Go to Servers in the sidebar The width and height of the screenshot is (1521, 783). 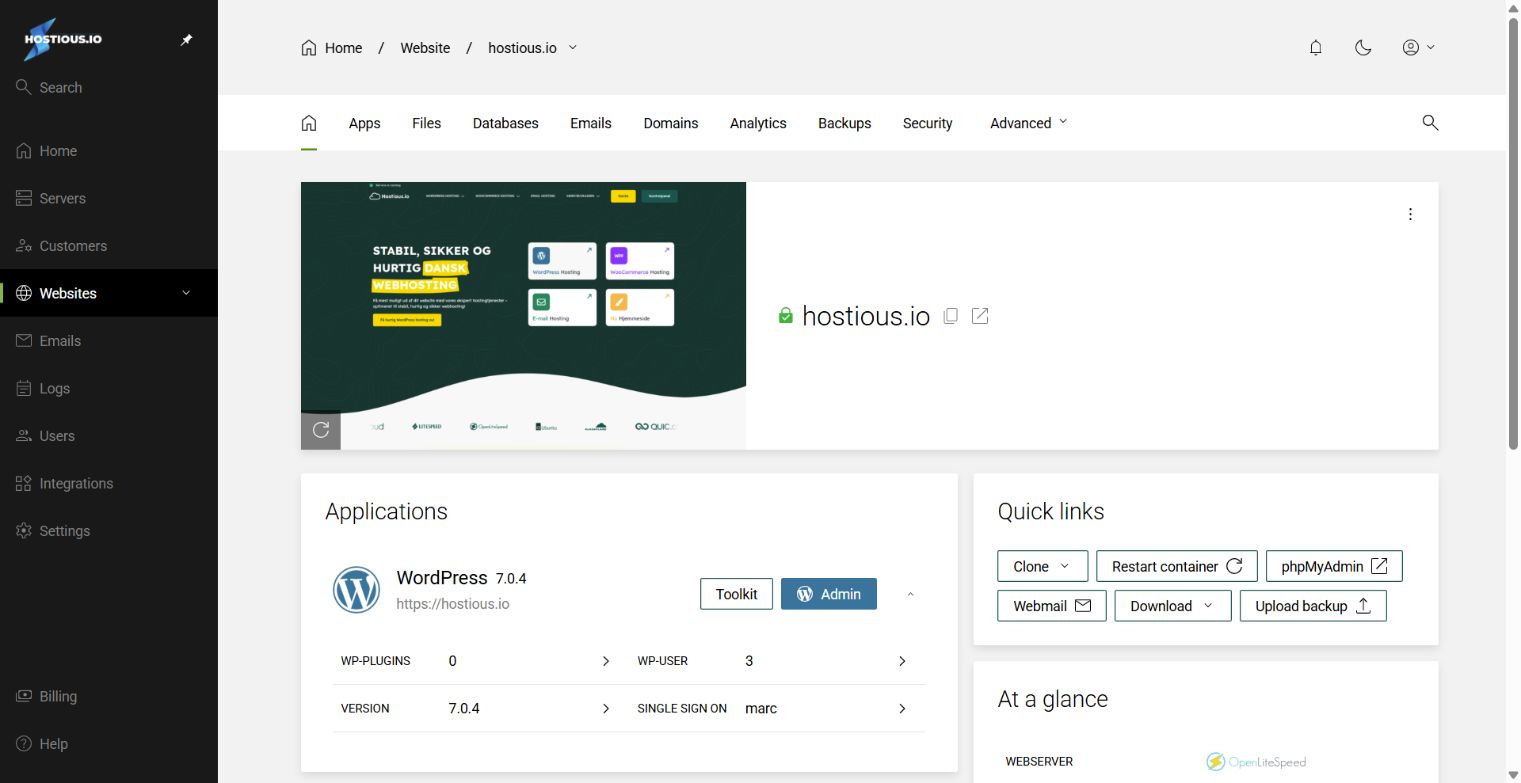(109, 198)
